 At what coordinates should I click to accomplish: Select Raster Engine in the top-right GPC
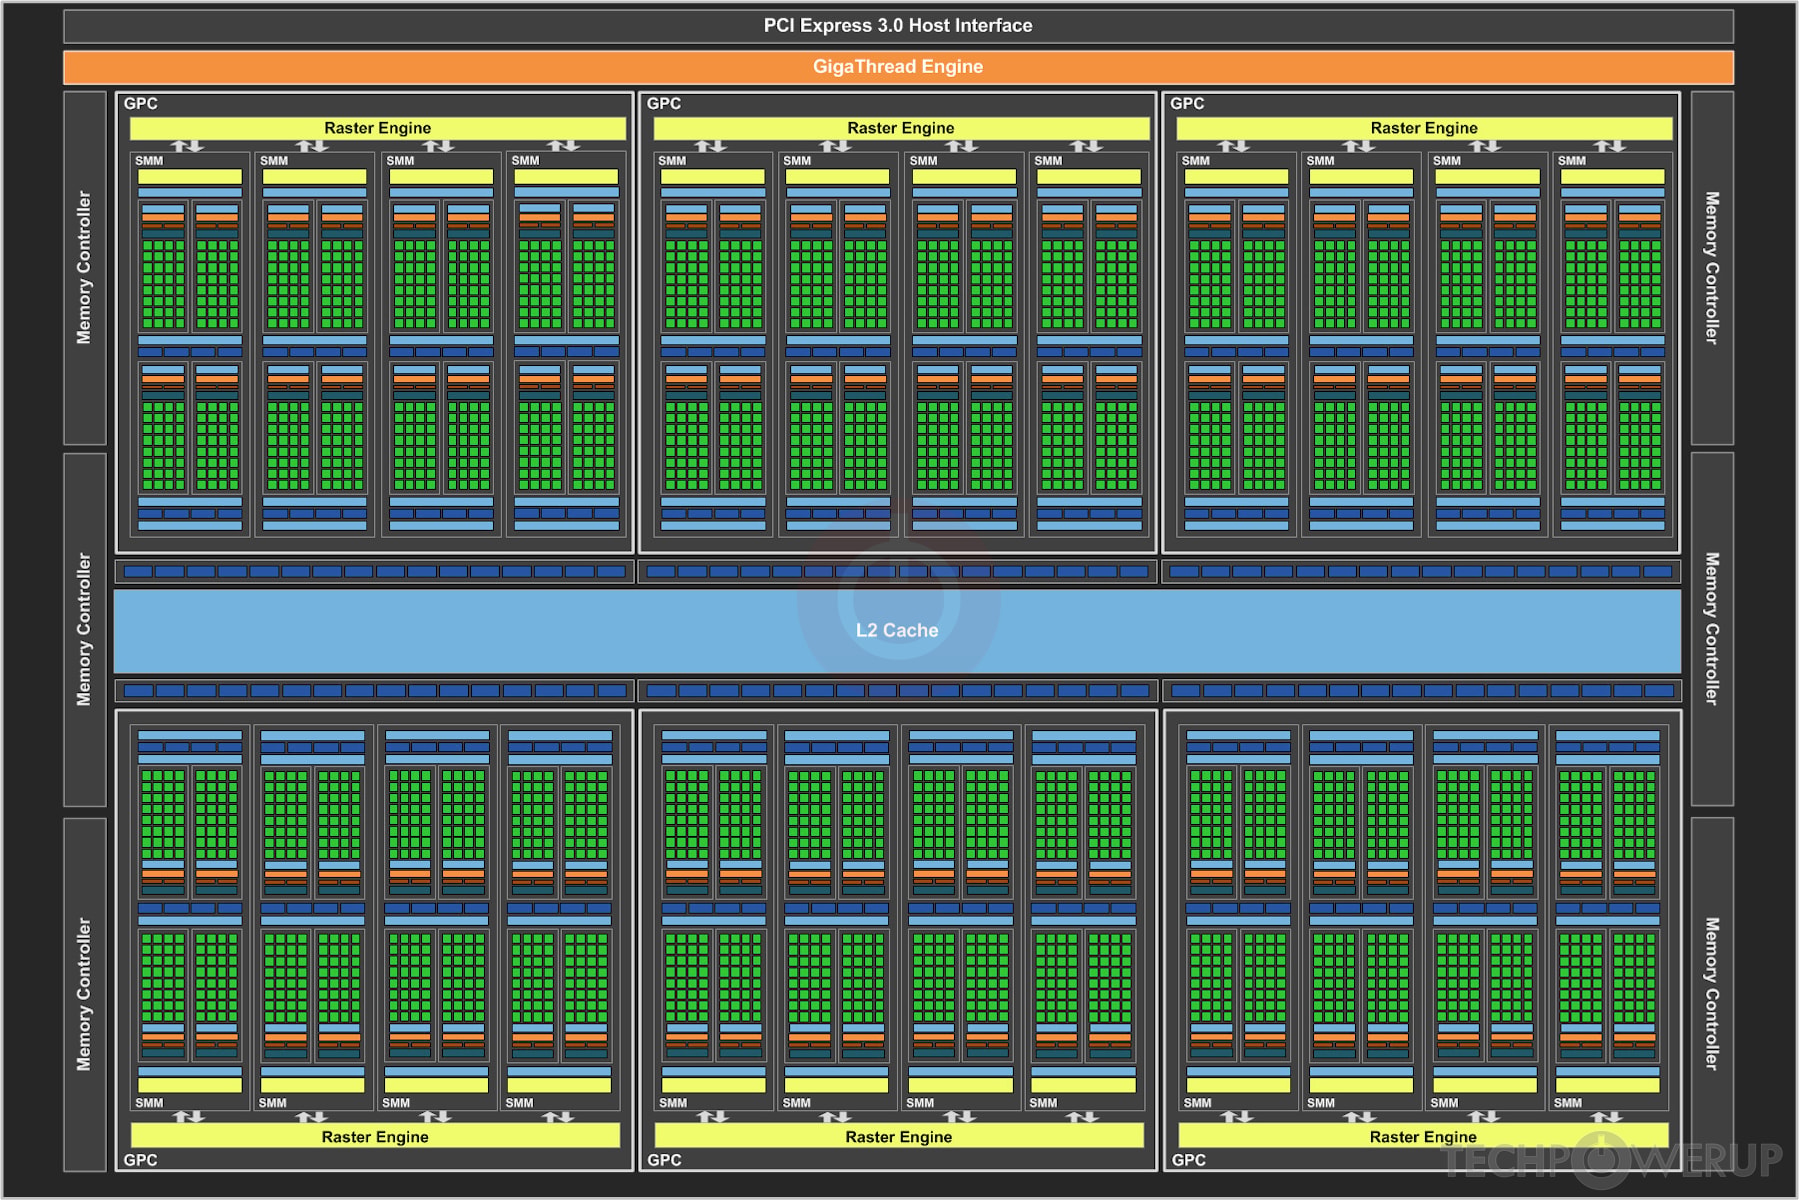pos(1424,128)
